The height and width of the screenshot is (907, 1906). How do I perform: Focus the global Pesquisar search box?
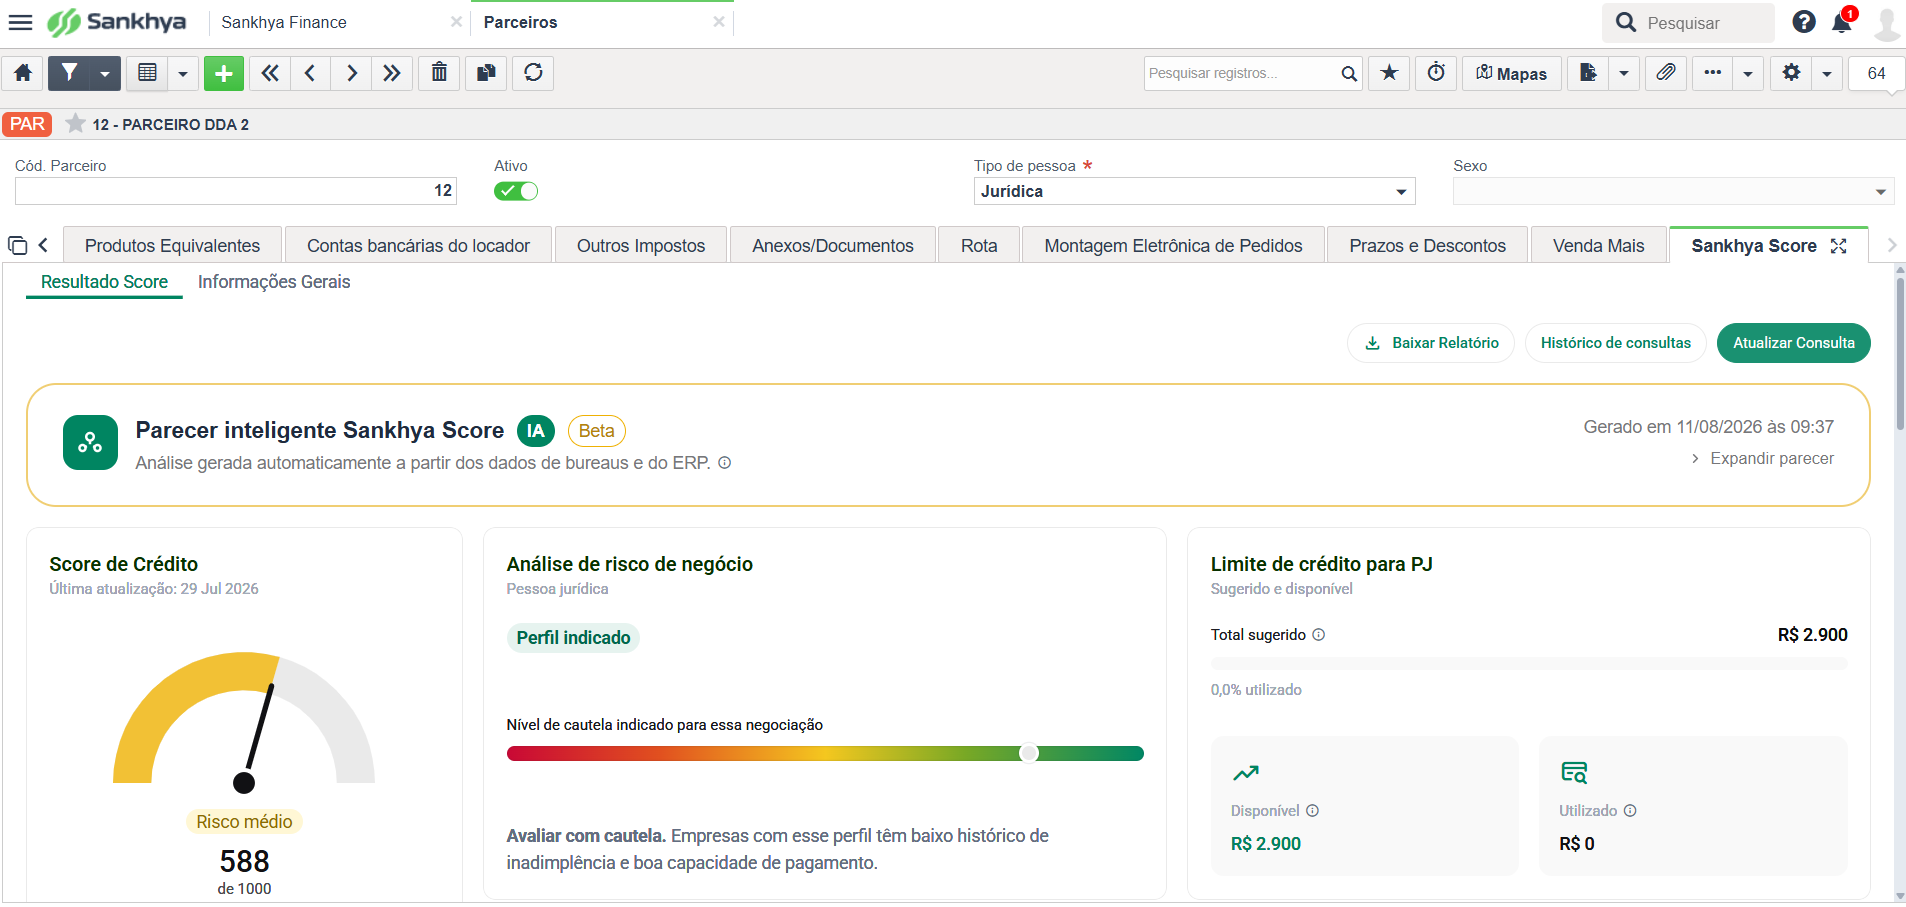1688,22
